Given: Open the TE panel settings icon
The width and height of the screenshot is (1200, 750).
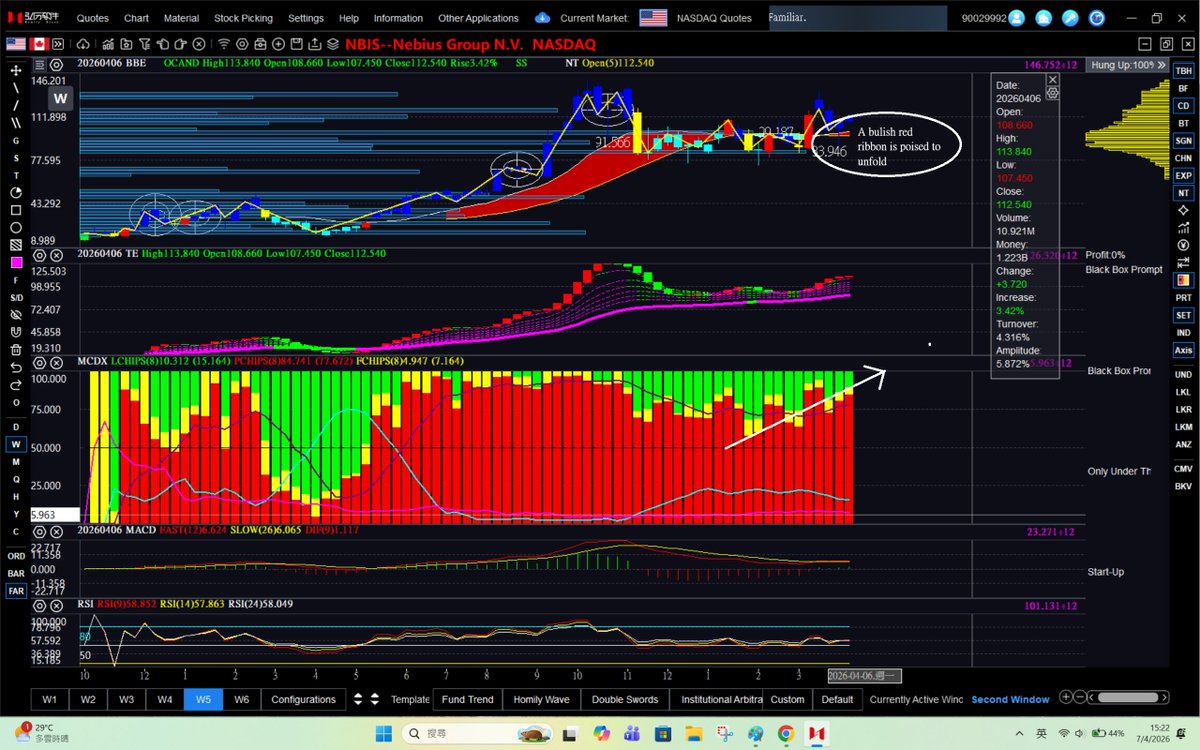Looking at the screenshot, I should (x=39, y=254).
